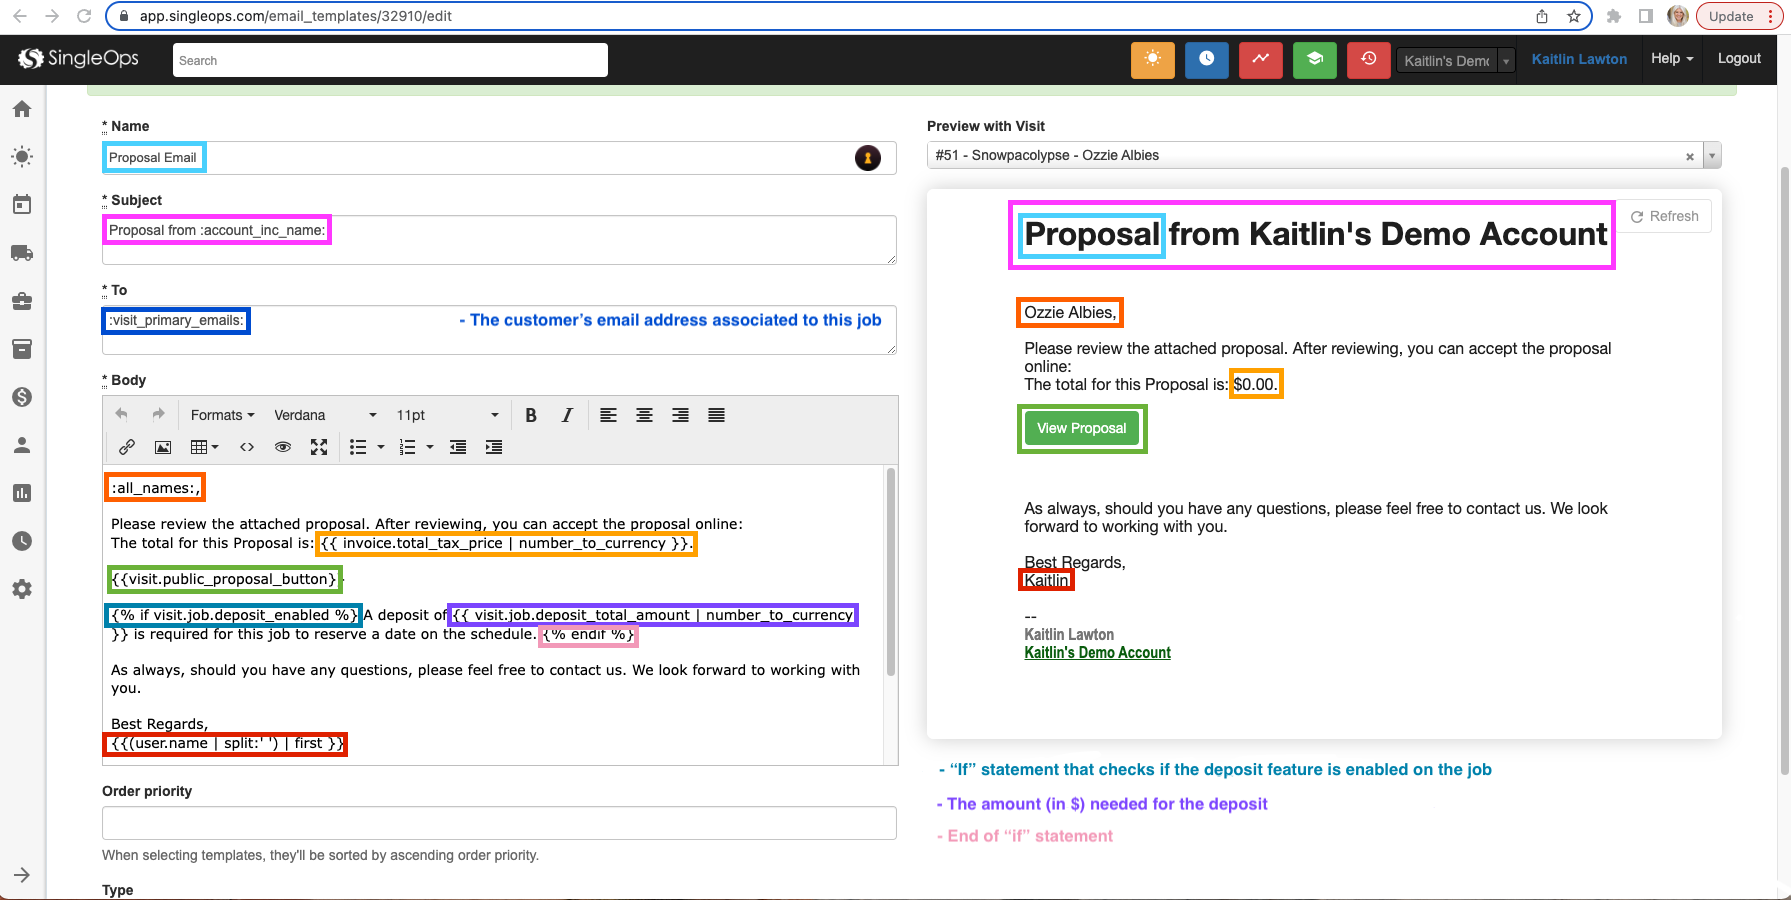Click the Logout link
The width and height of the screenshot is (1791, 900).
(1739, 59)
